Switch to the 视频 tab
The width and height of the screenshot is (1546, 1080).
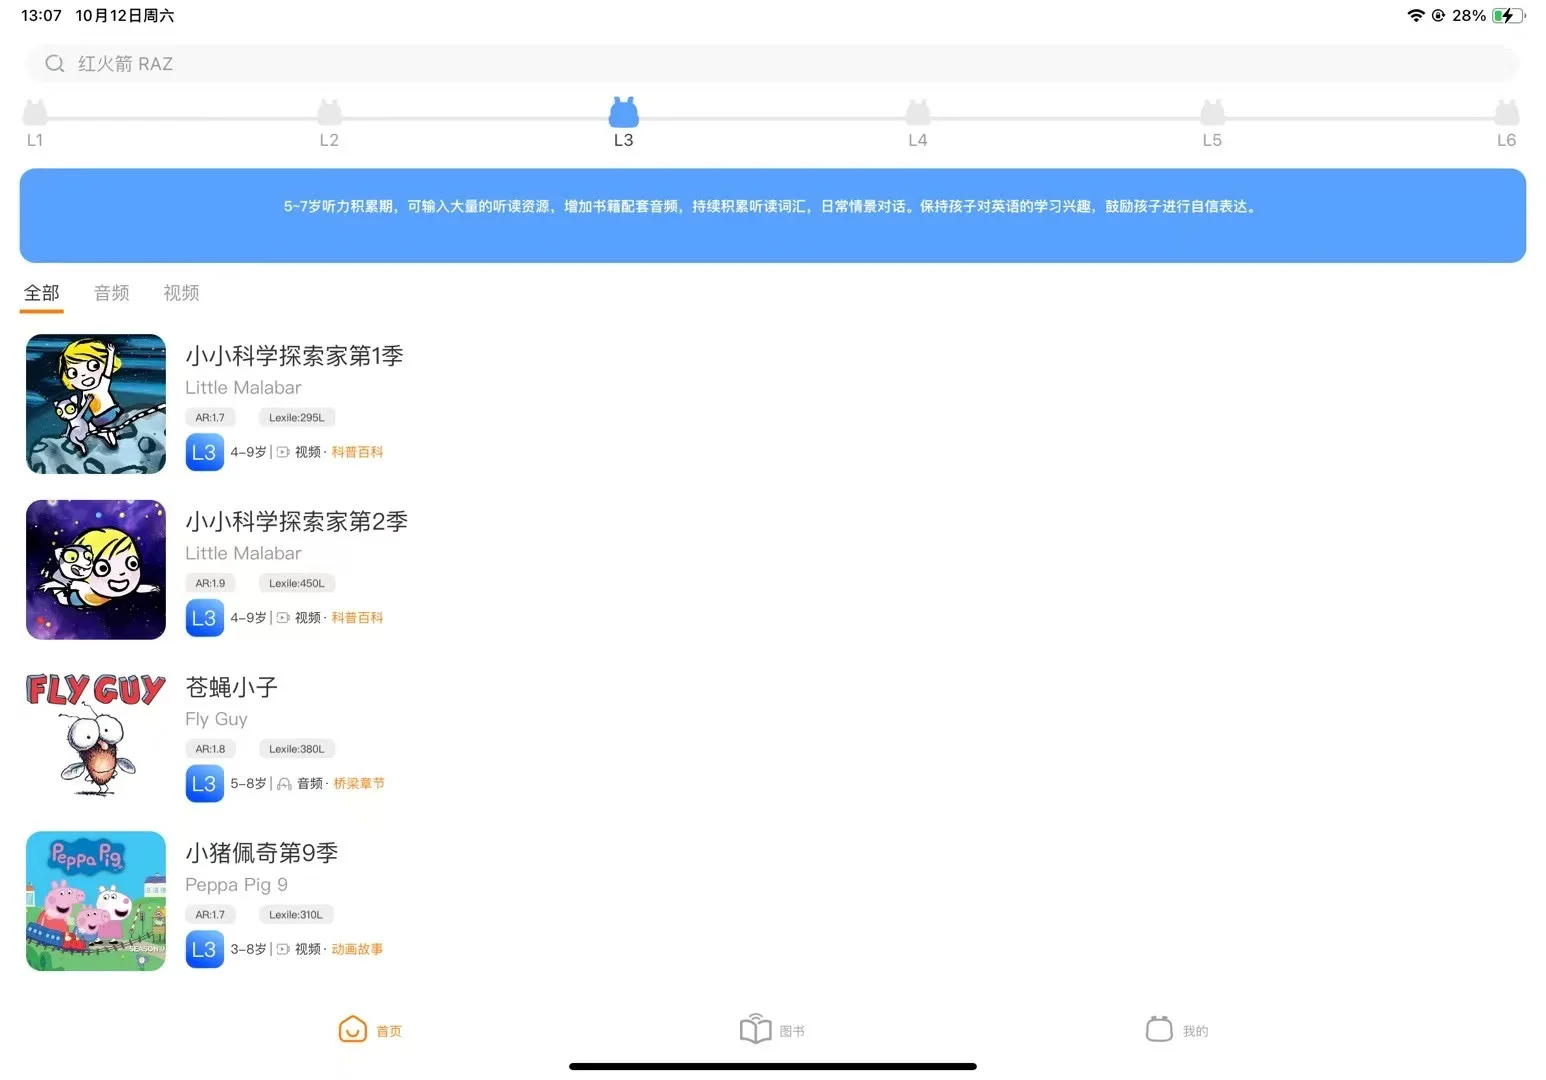pyautogui.click(x=180, y=292)
